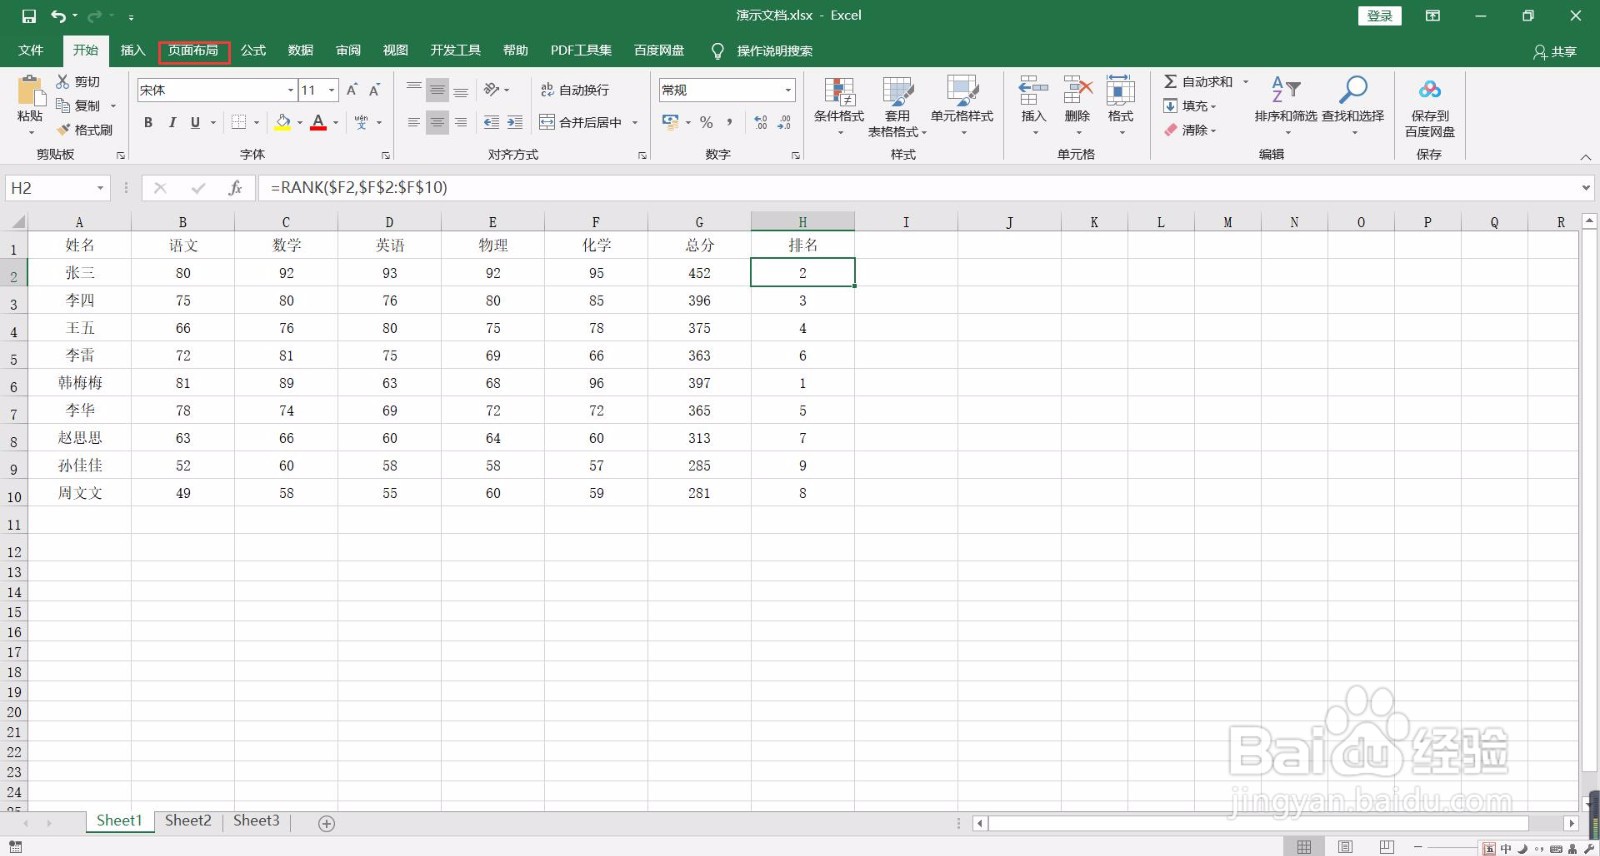Click the 登录 sign-in button
The height and width of the screenshot is (856, 1600).
[x=1380, y=16]
